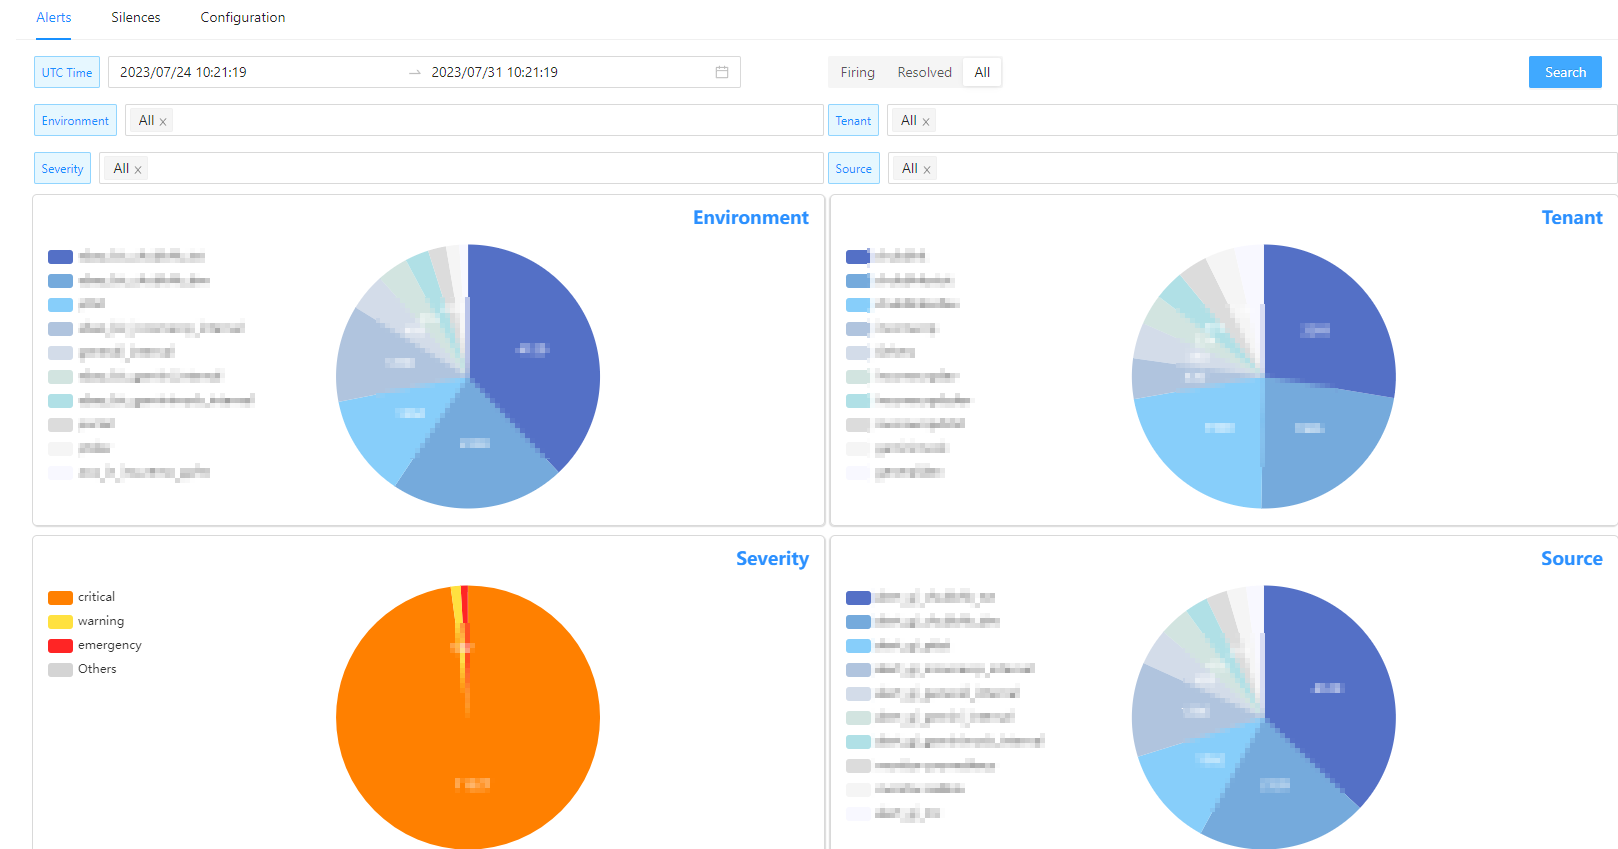Click the Environment filter label
This screenshot has width=1618, height=849.
[x=75, y=120]
